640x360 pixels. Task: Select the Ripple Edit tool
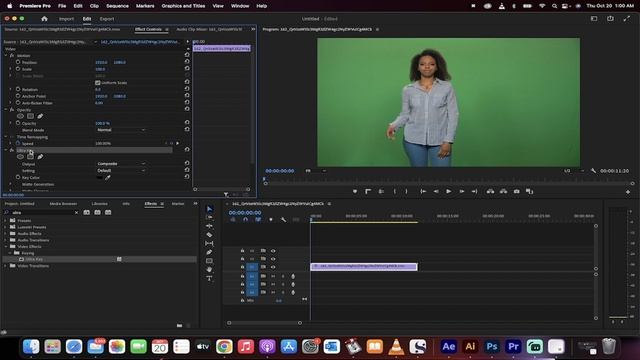(209, 226)
